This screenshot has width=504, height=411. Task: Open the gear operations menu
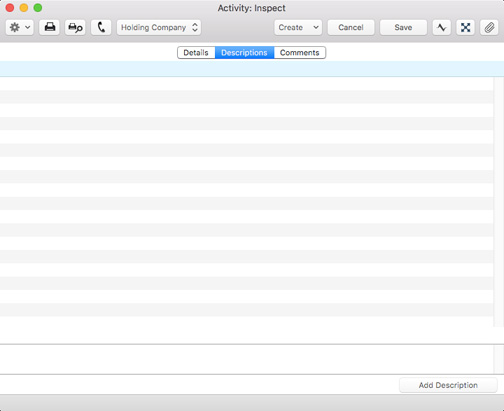coord(19,27)
